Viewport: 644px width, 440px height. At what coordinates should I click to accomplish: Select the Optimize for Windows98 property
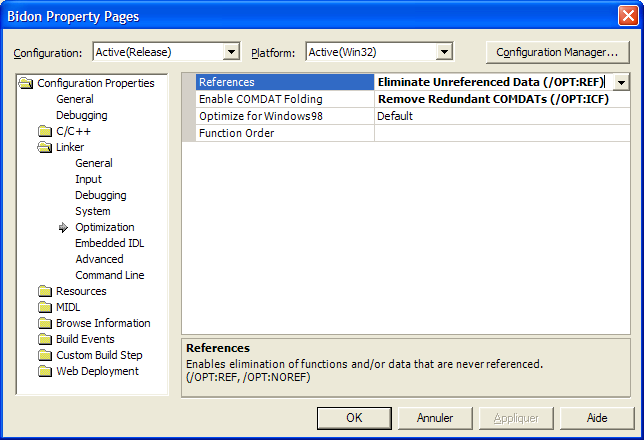click(285, 116)
